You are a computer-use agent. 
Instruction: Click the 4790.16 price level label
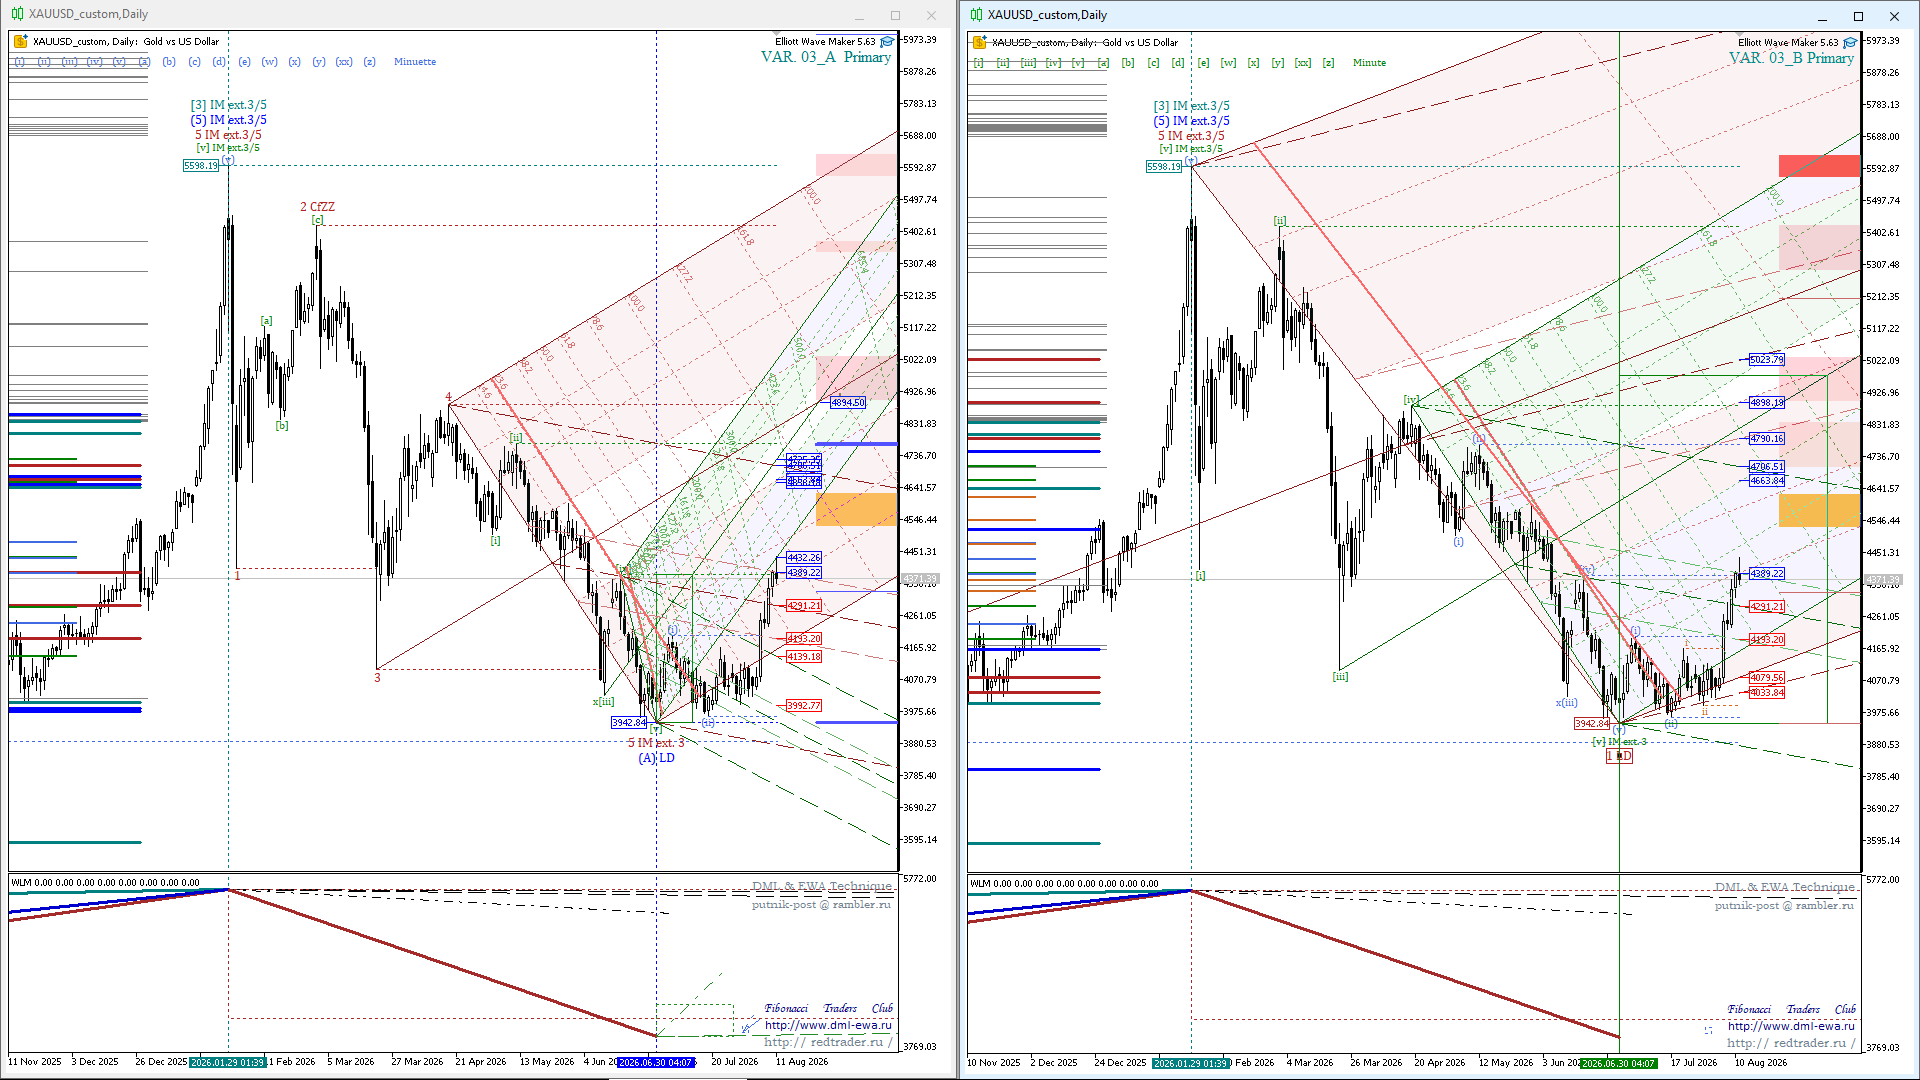[1767, 439]
